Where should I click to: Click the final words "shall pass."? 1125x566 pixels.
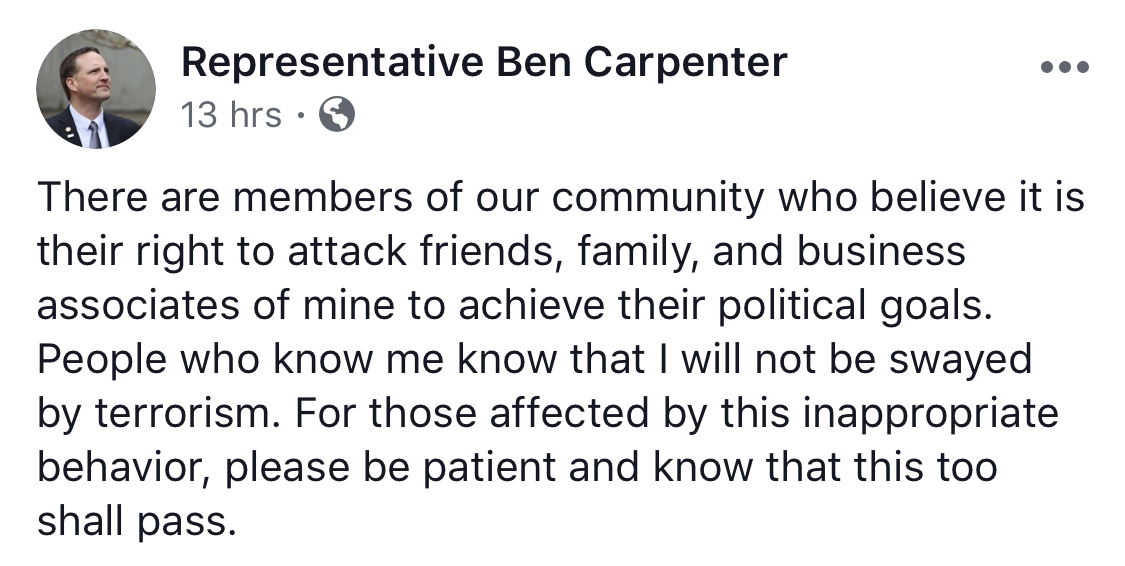point(136,522)
